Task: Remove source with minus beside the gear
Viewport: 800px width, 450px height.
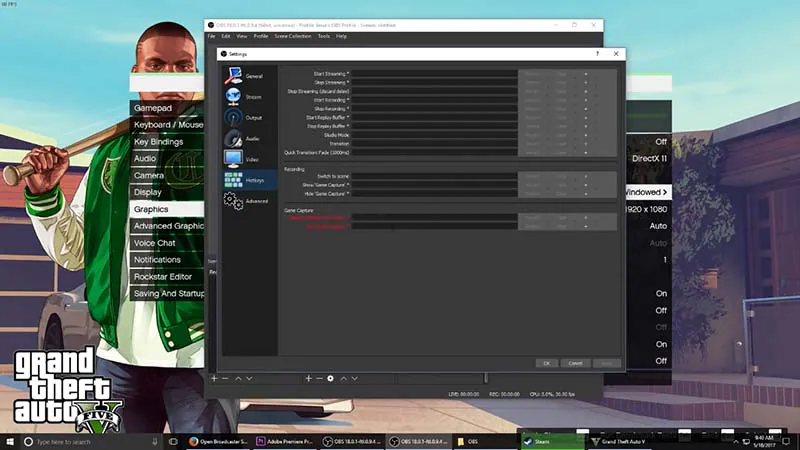Action: coord(319,379)
